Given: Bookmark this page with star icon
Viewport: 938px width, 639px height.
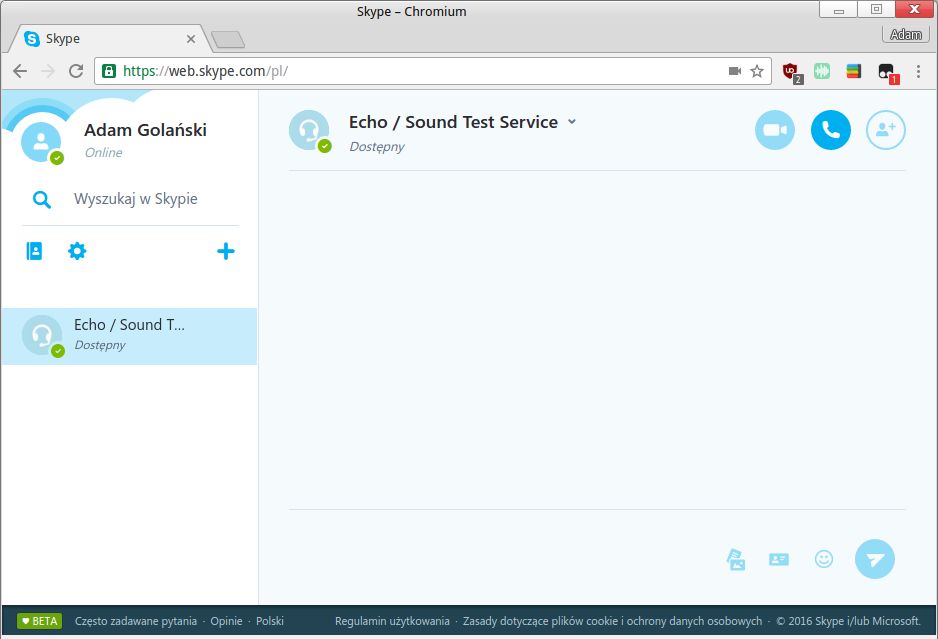Looking at the screenshot, I should [x=757, y=71].
